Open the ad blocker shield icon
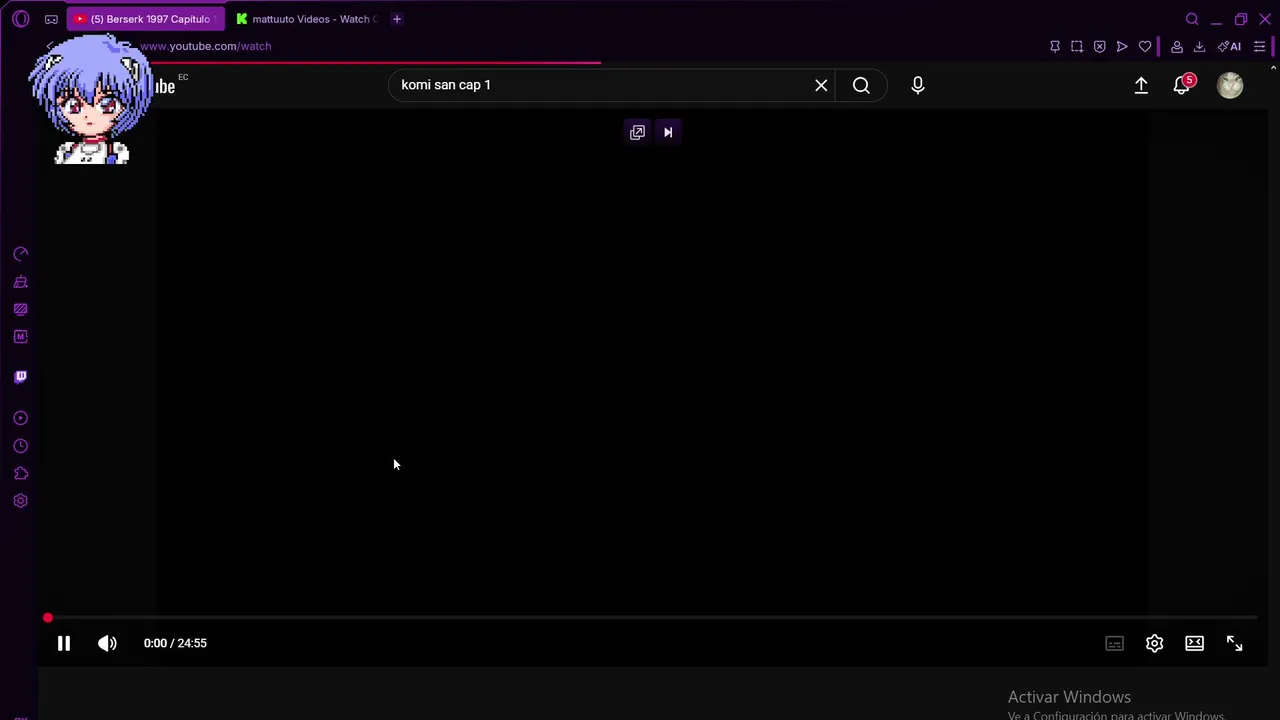Image resolution: width=1280 pixels, height=720 pixels. point(1100,46)
